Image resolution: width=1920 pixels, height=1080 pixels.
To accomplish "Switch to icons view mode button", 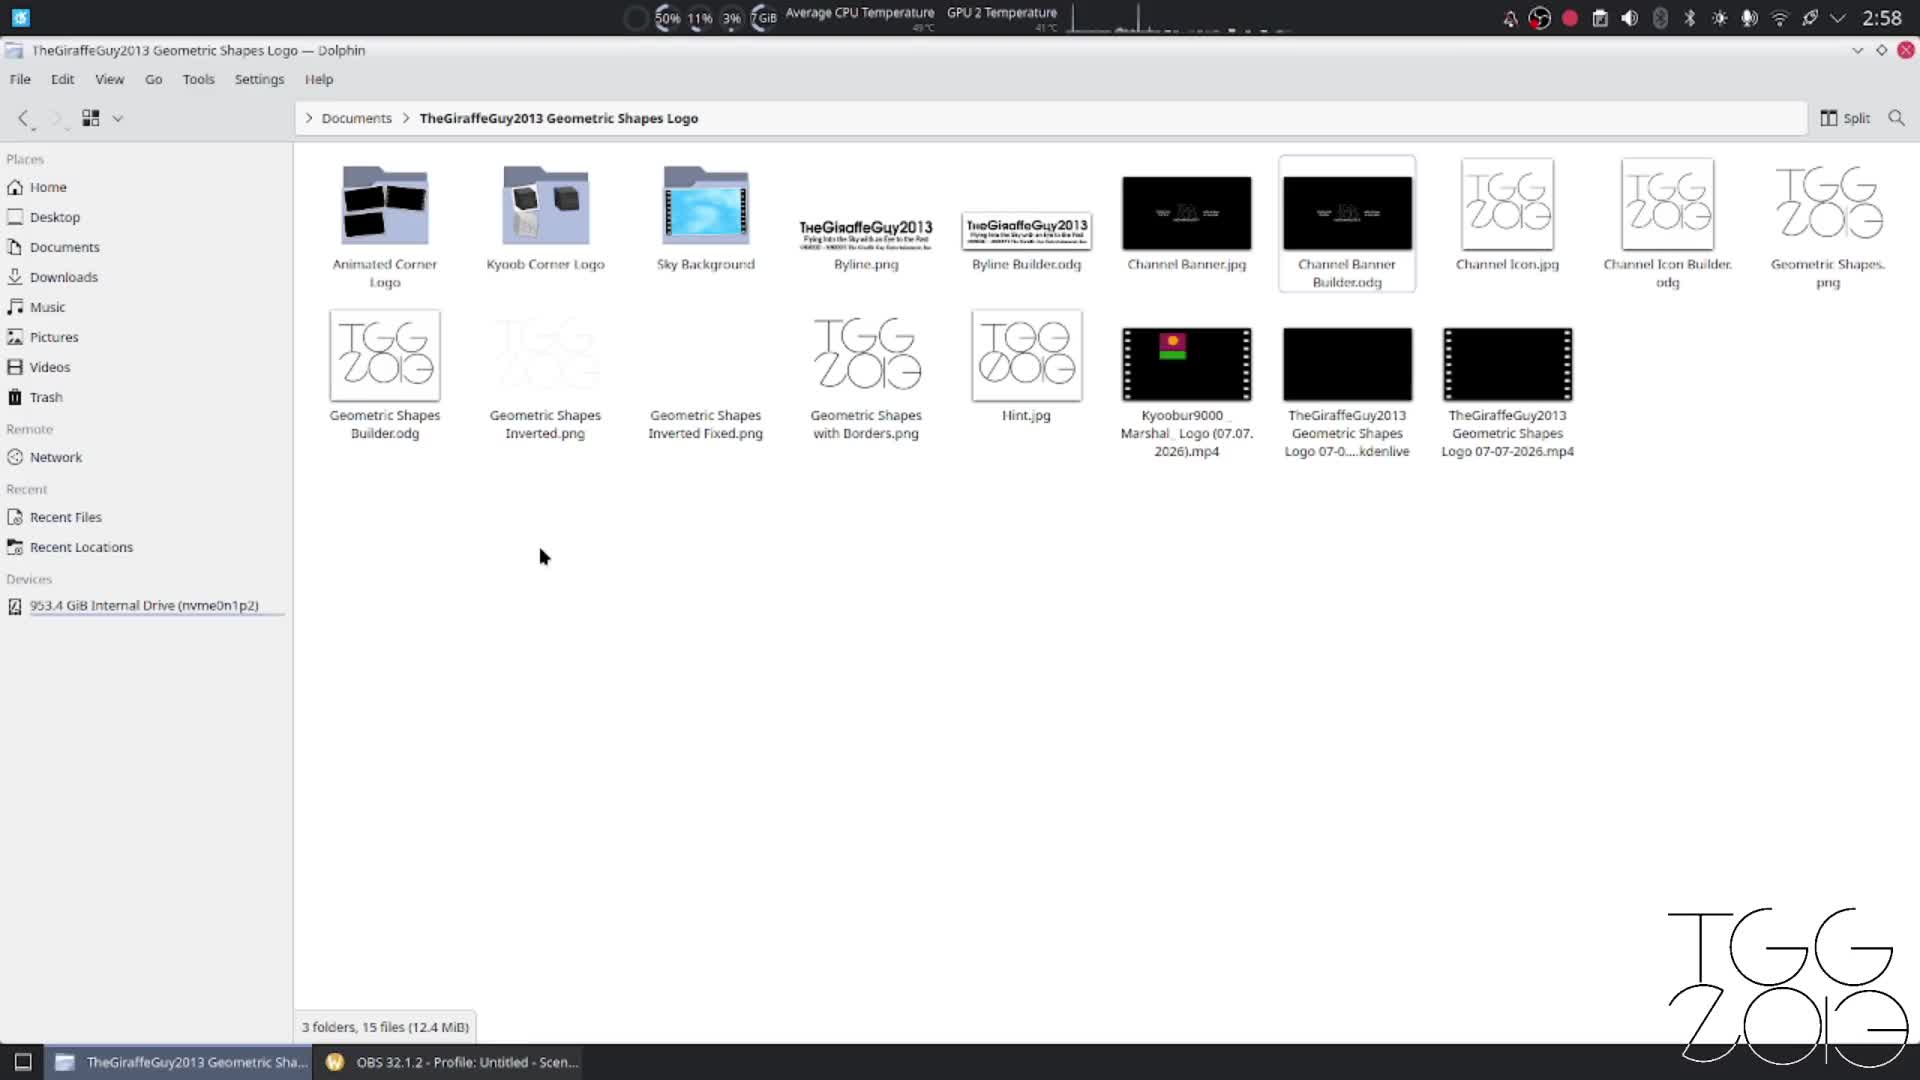I will point(91,118).
